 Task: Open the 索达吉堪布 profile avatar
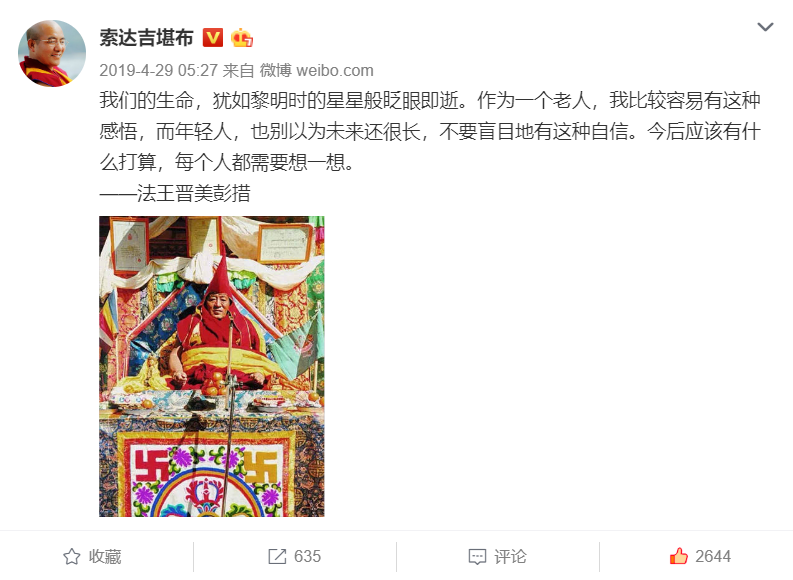(52, 54)
